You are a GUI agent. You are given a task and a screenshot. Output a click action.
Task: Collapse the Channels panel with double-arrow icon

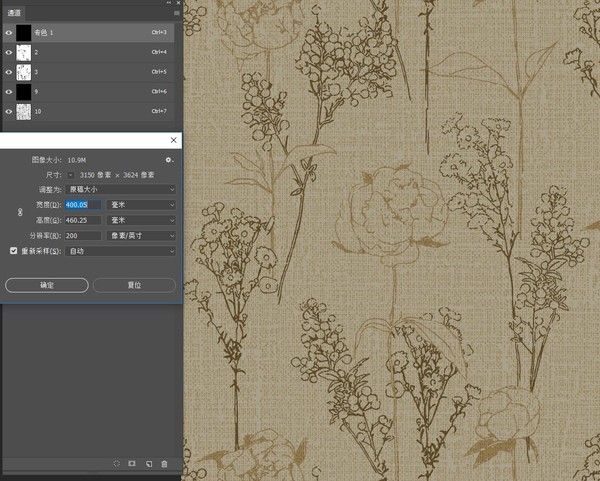169,2
